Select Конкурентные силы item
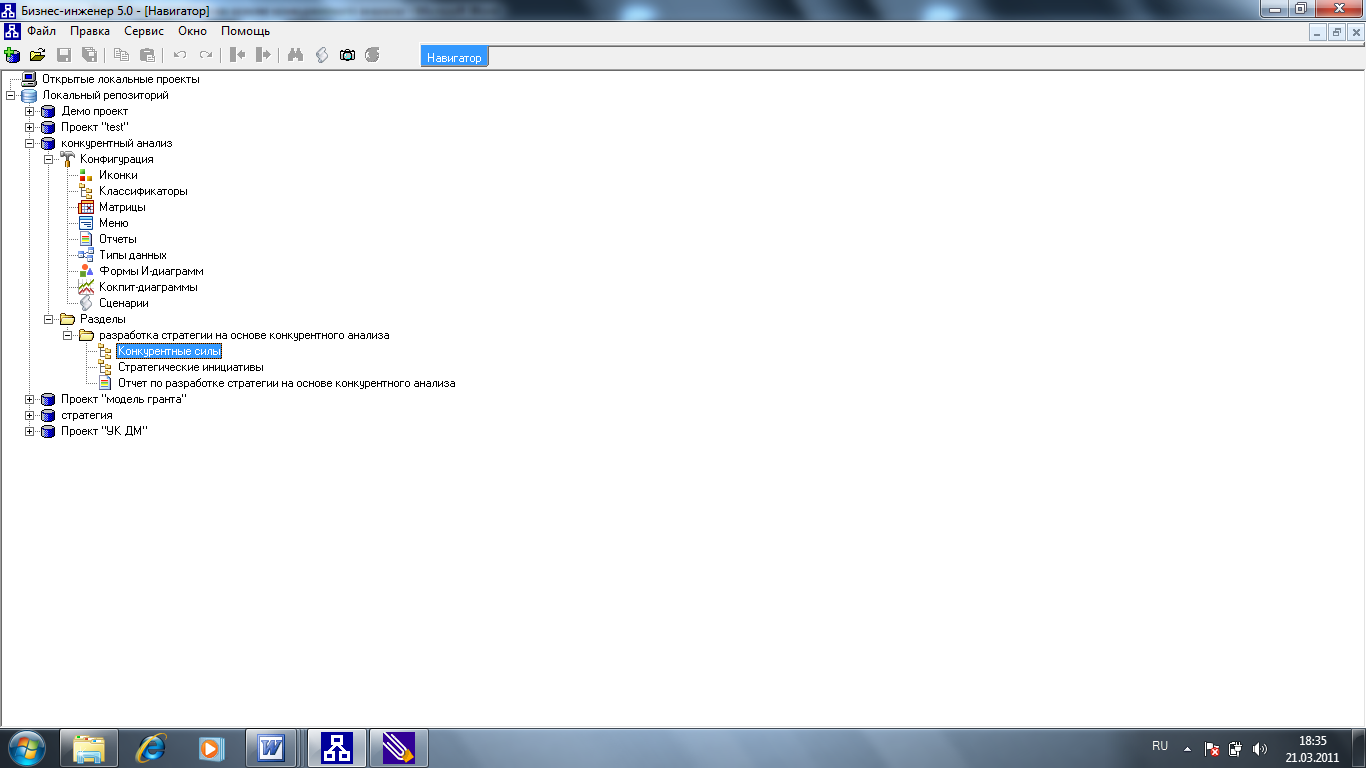 click(169, 351)
